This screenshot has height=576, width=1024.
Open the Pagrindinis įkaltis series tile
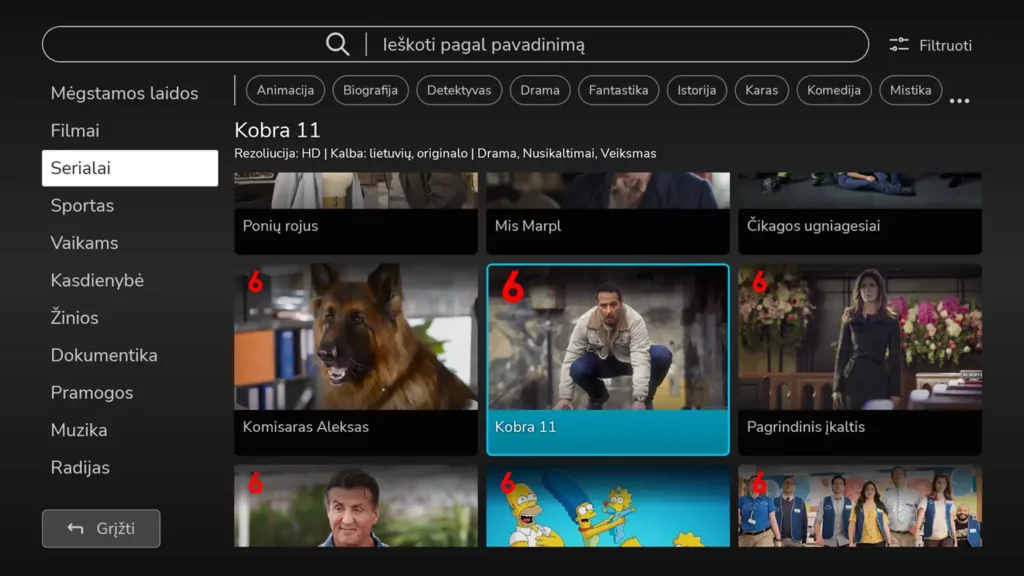(860, 358)
